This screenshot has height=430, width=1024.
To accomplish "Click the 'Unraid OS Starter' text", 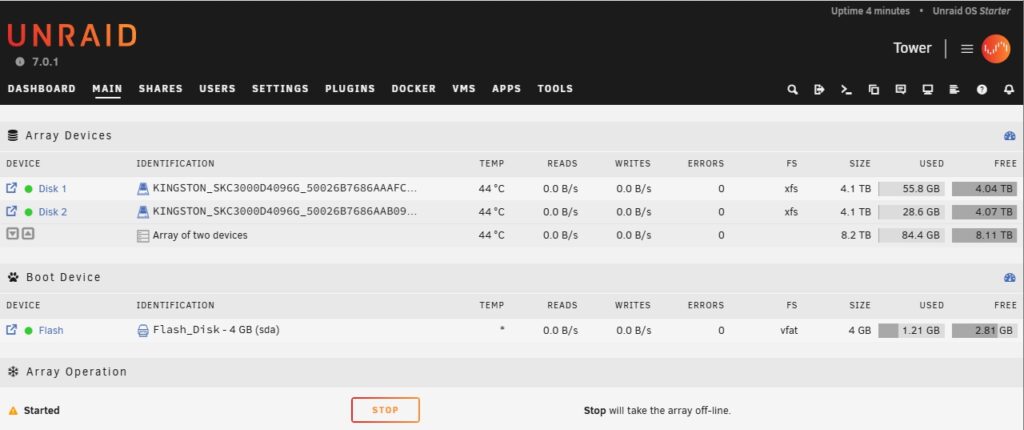I will point(971,11).
